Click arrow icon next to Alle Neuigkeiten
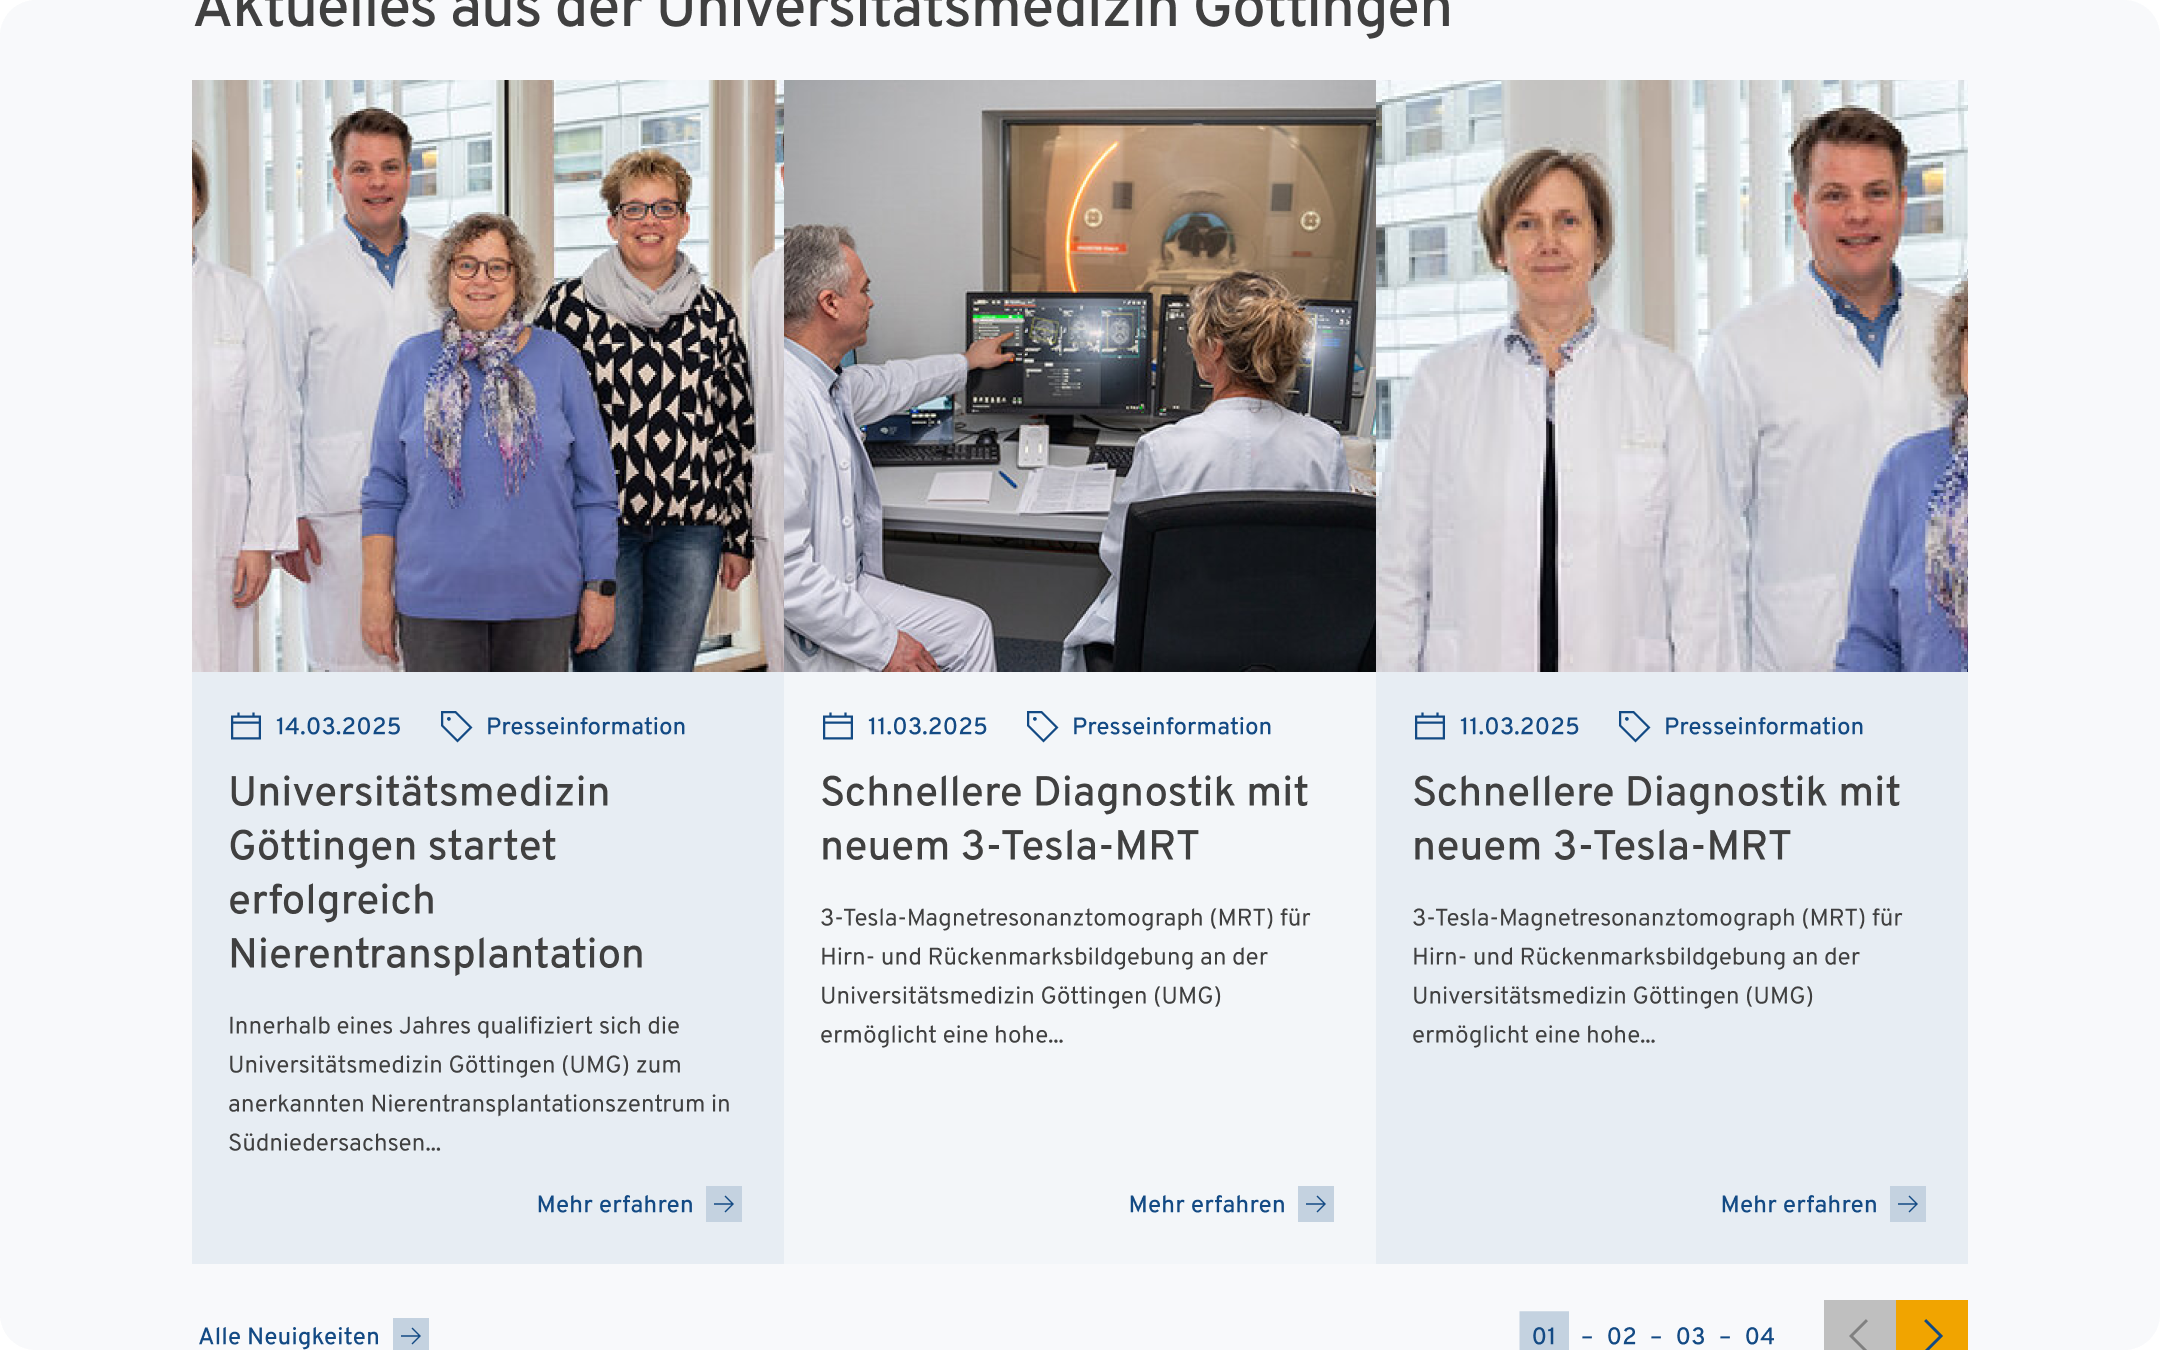The width and height of the screenshot is (2160, 1350). click(410, 1335)
